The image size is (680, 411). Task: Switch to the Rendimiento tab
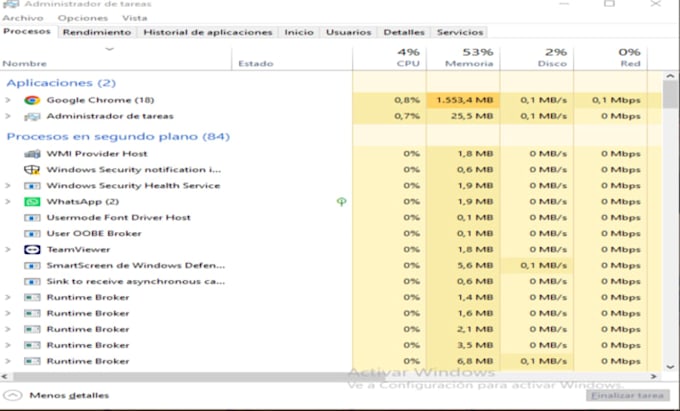97,33
